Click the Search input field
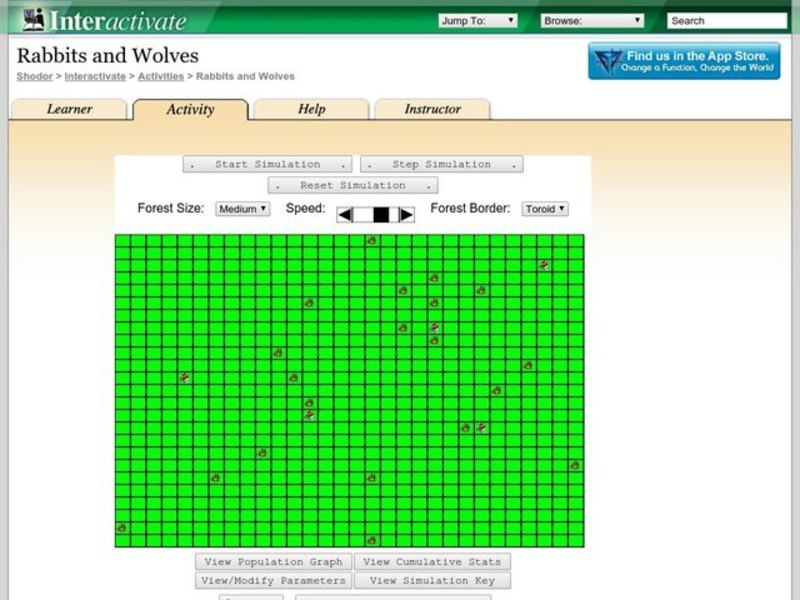Viewport: 800px width, 600px height. (727, 20)
